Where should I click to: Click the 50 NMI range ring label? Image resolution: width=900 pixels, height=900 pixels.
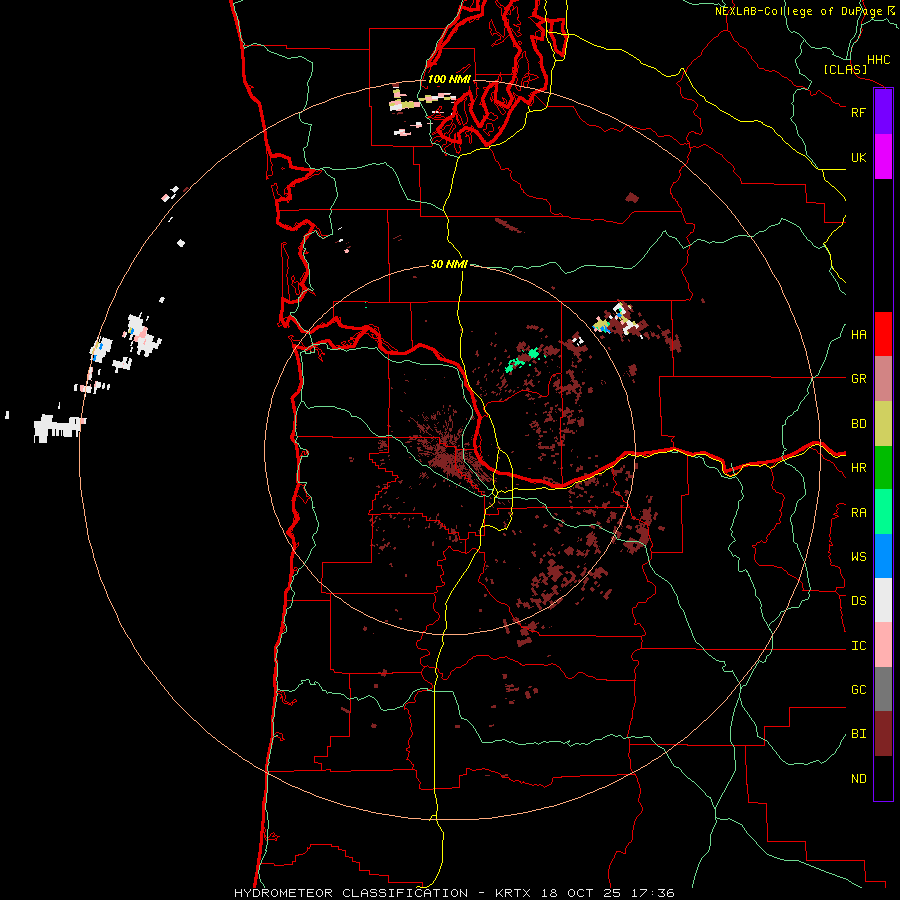click(449, 265)
